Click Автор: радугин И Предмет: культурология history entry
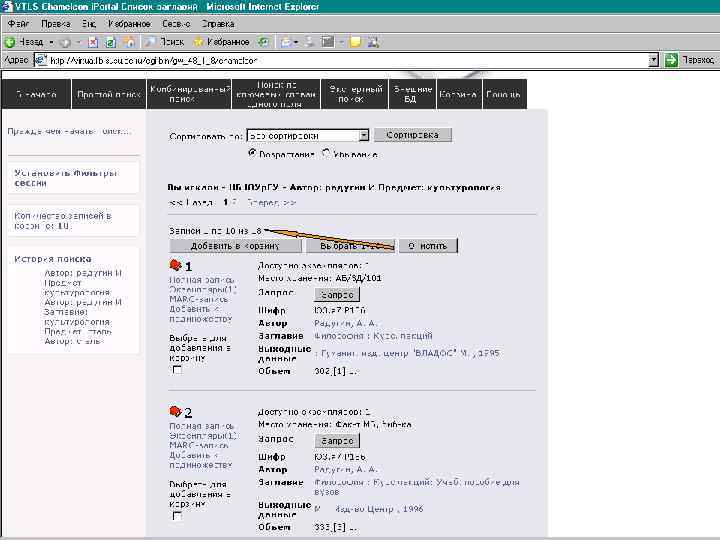The image size is (720, 540). point(83,282)
